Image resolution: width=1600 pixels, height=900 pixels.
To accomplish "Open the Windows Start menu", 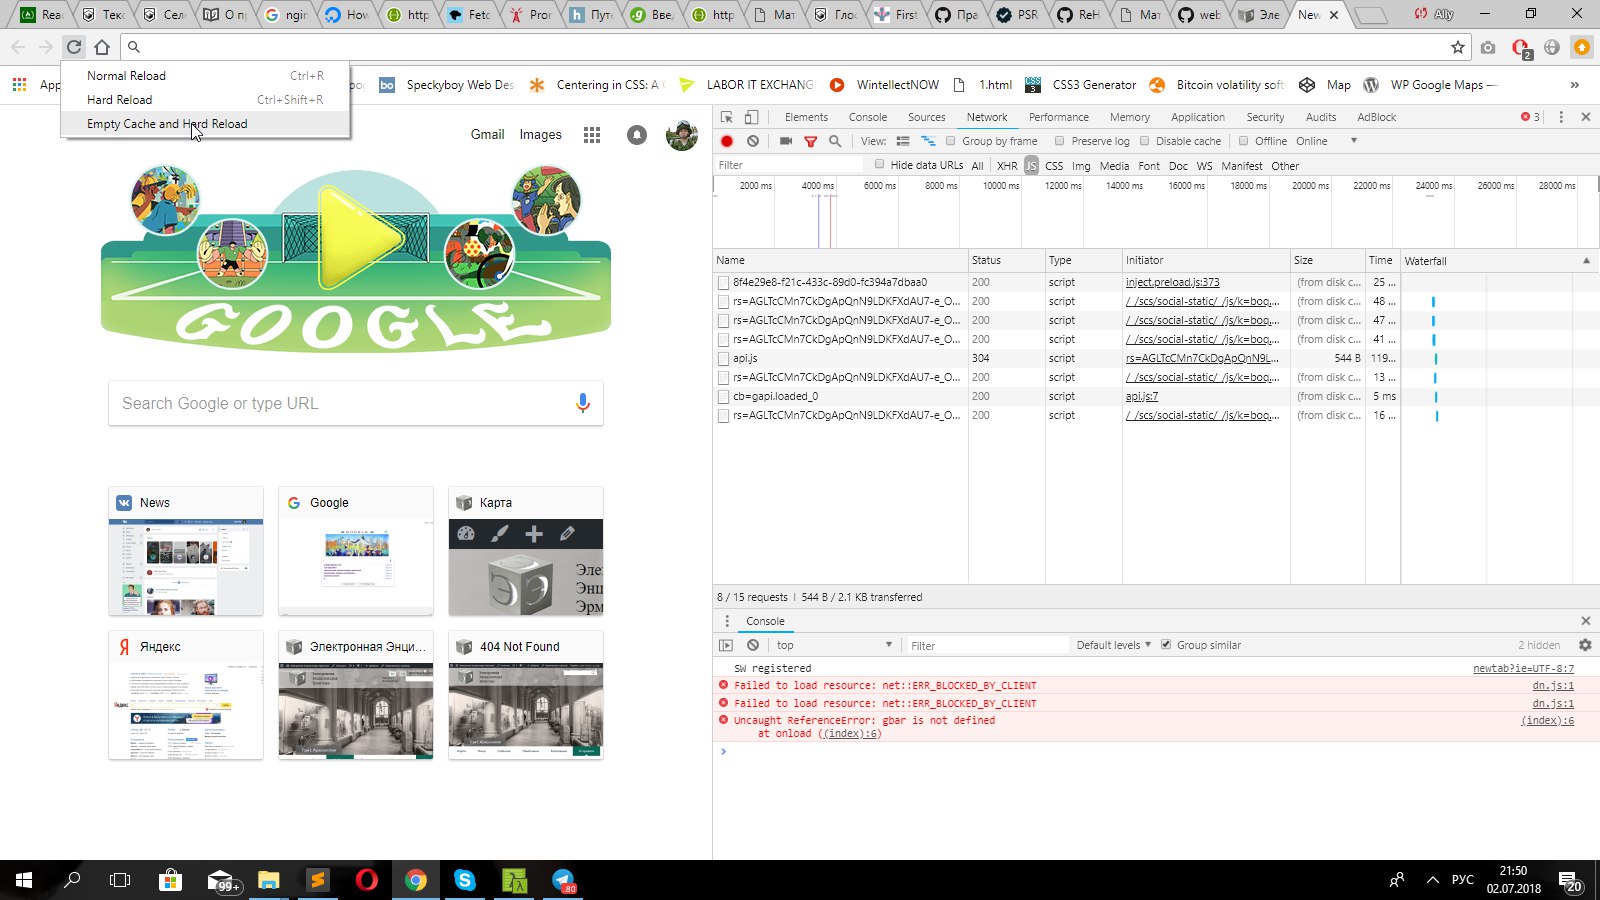I will pos(24,880).
